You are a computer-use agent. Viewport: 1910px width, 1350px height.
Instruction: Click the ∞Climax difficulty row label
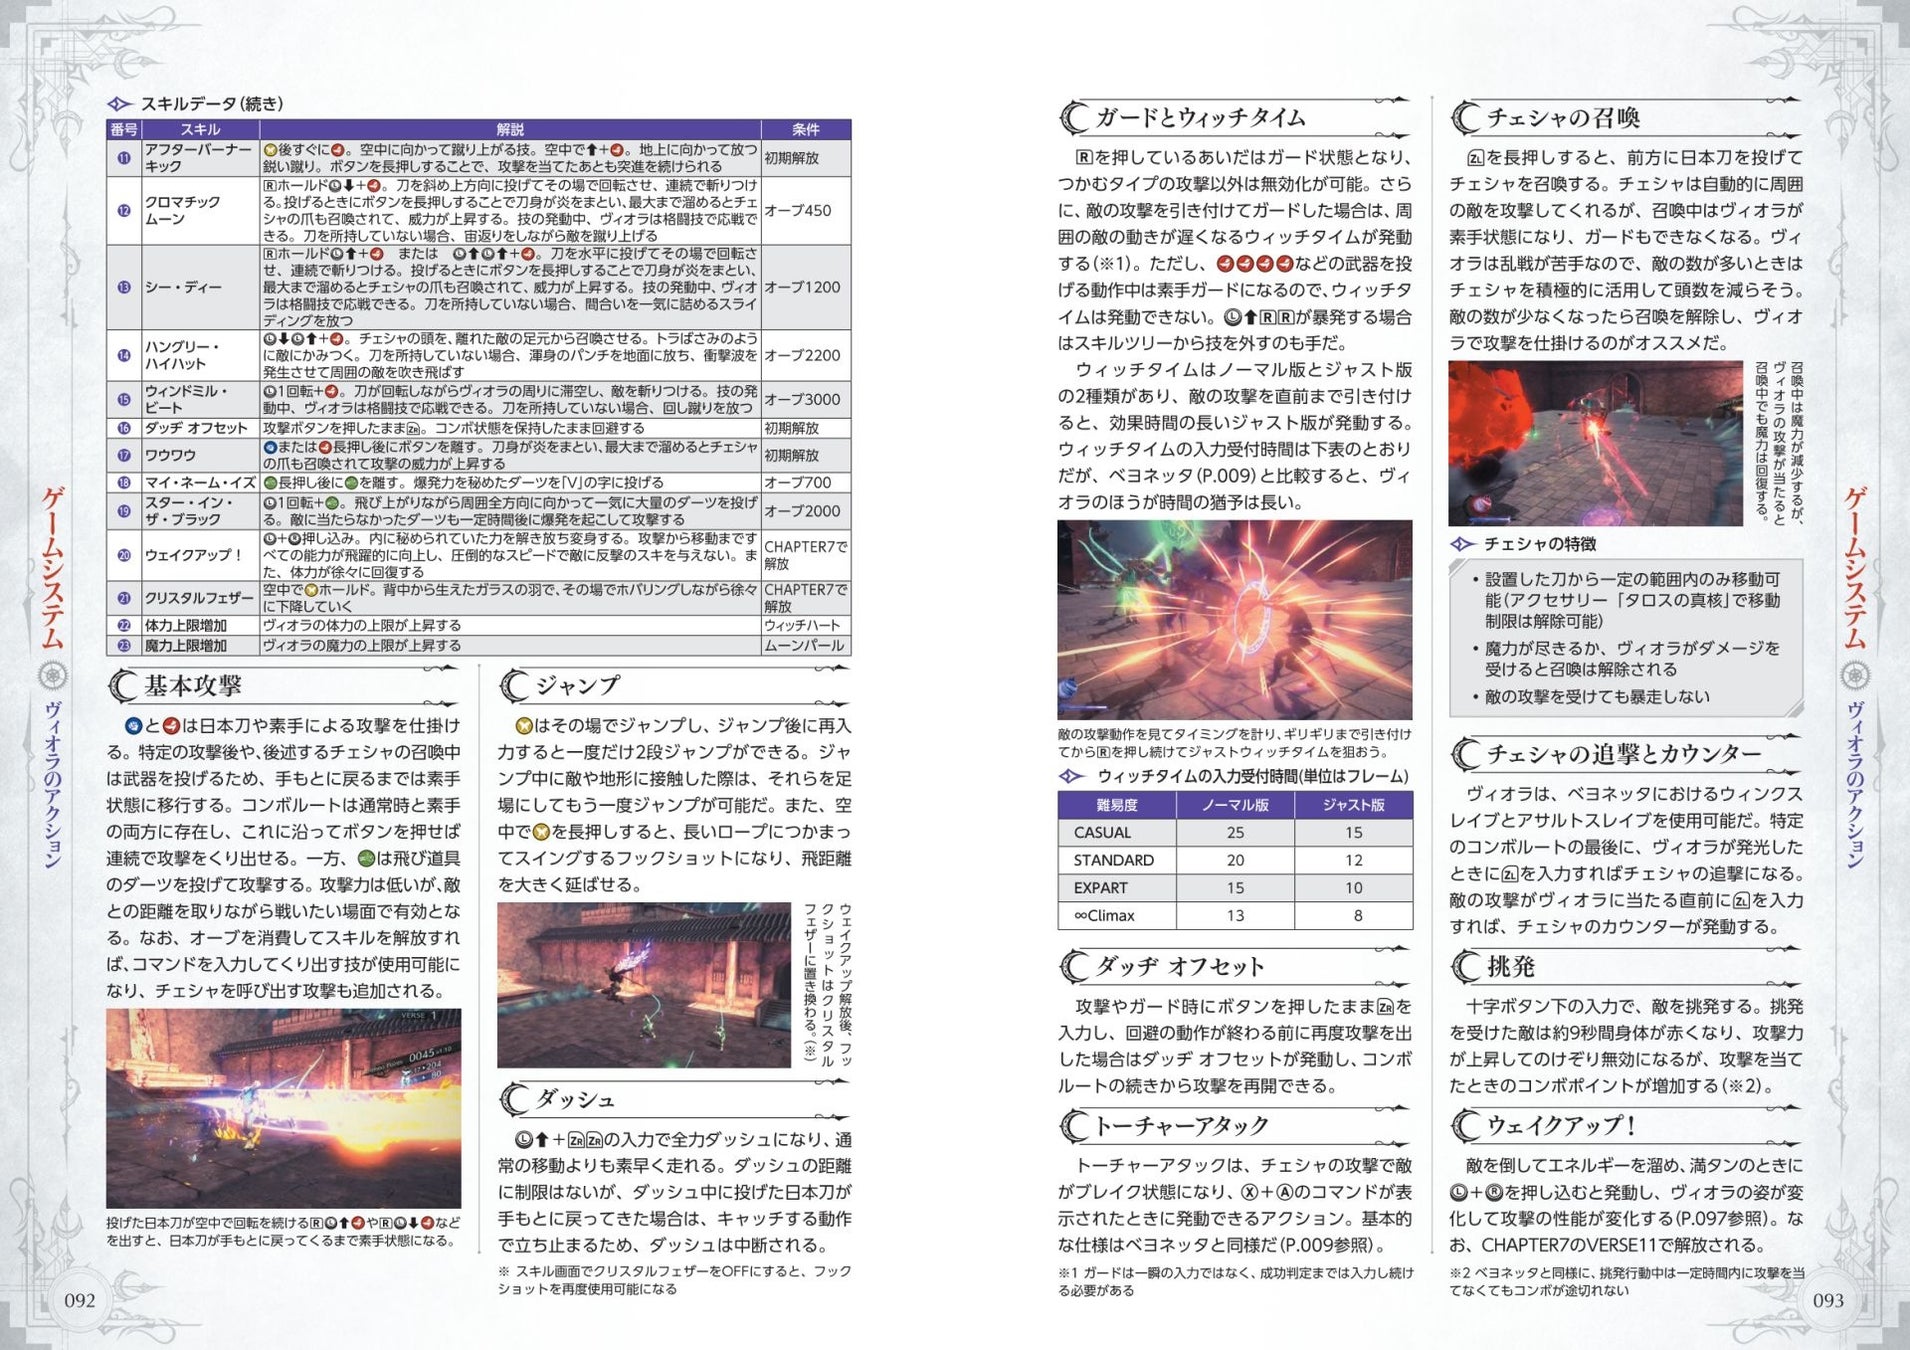[1104, 916]
